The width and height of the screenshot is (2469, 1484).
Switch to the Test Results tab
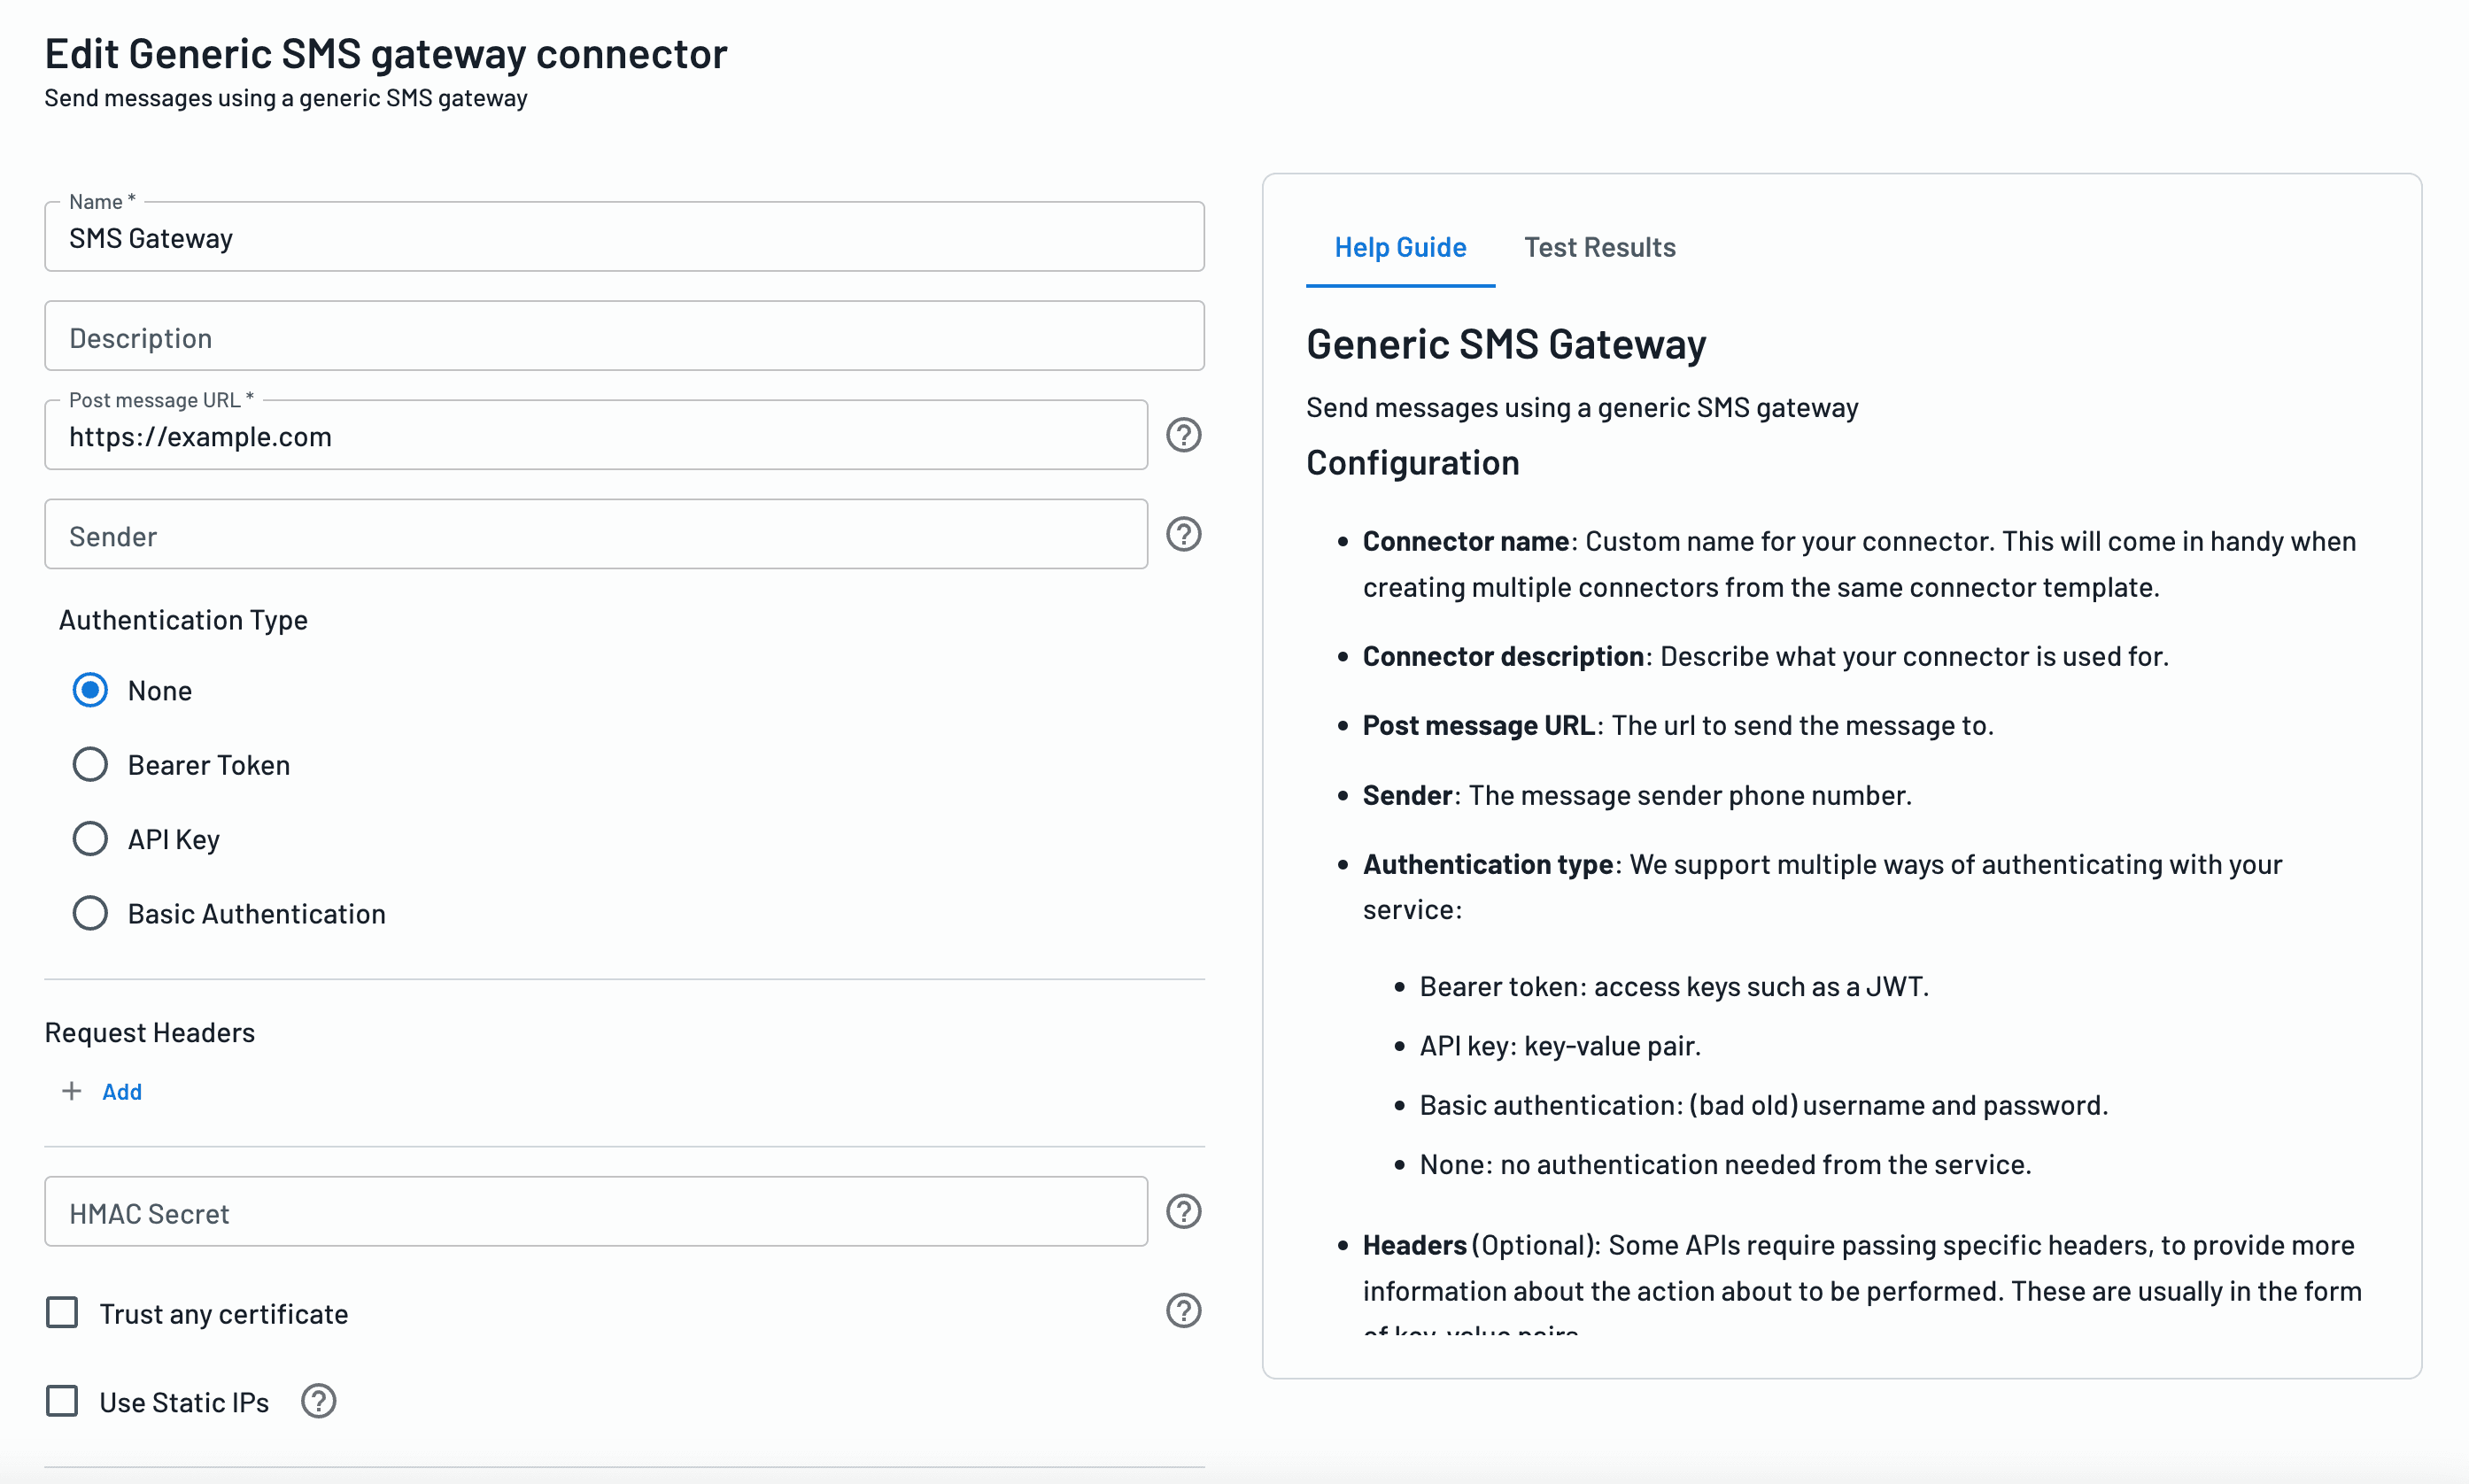(x=1598, y=245)
